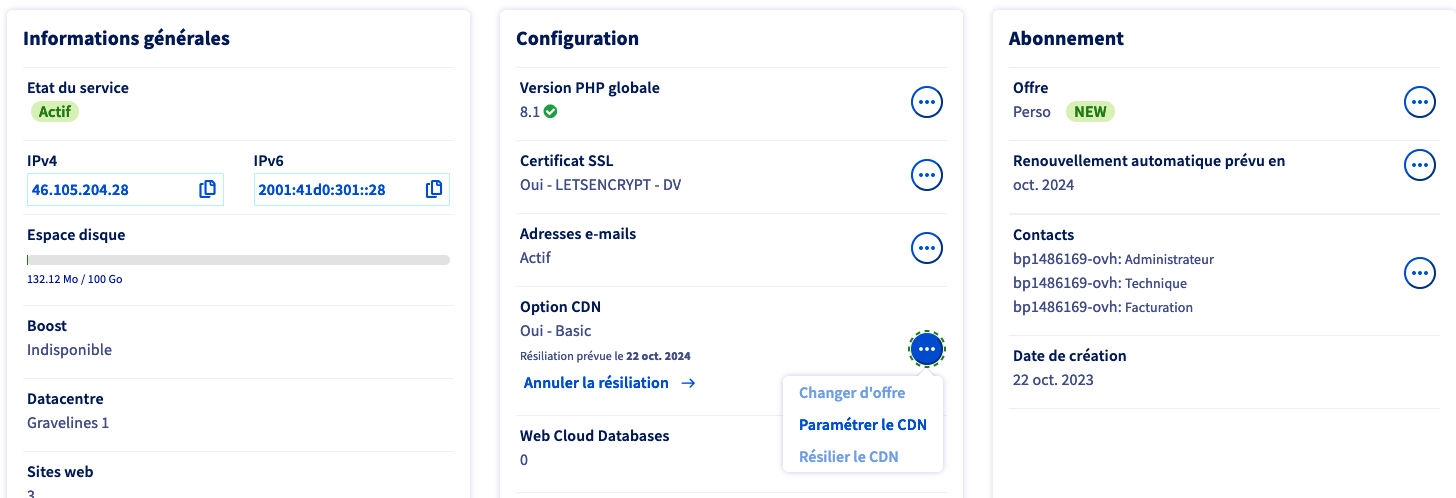This screenshot has height=498, width=1456.
Task: Open actions menu for Version PHP globale
Action: click(x=927, y=102)
